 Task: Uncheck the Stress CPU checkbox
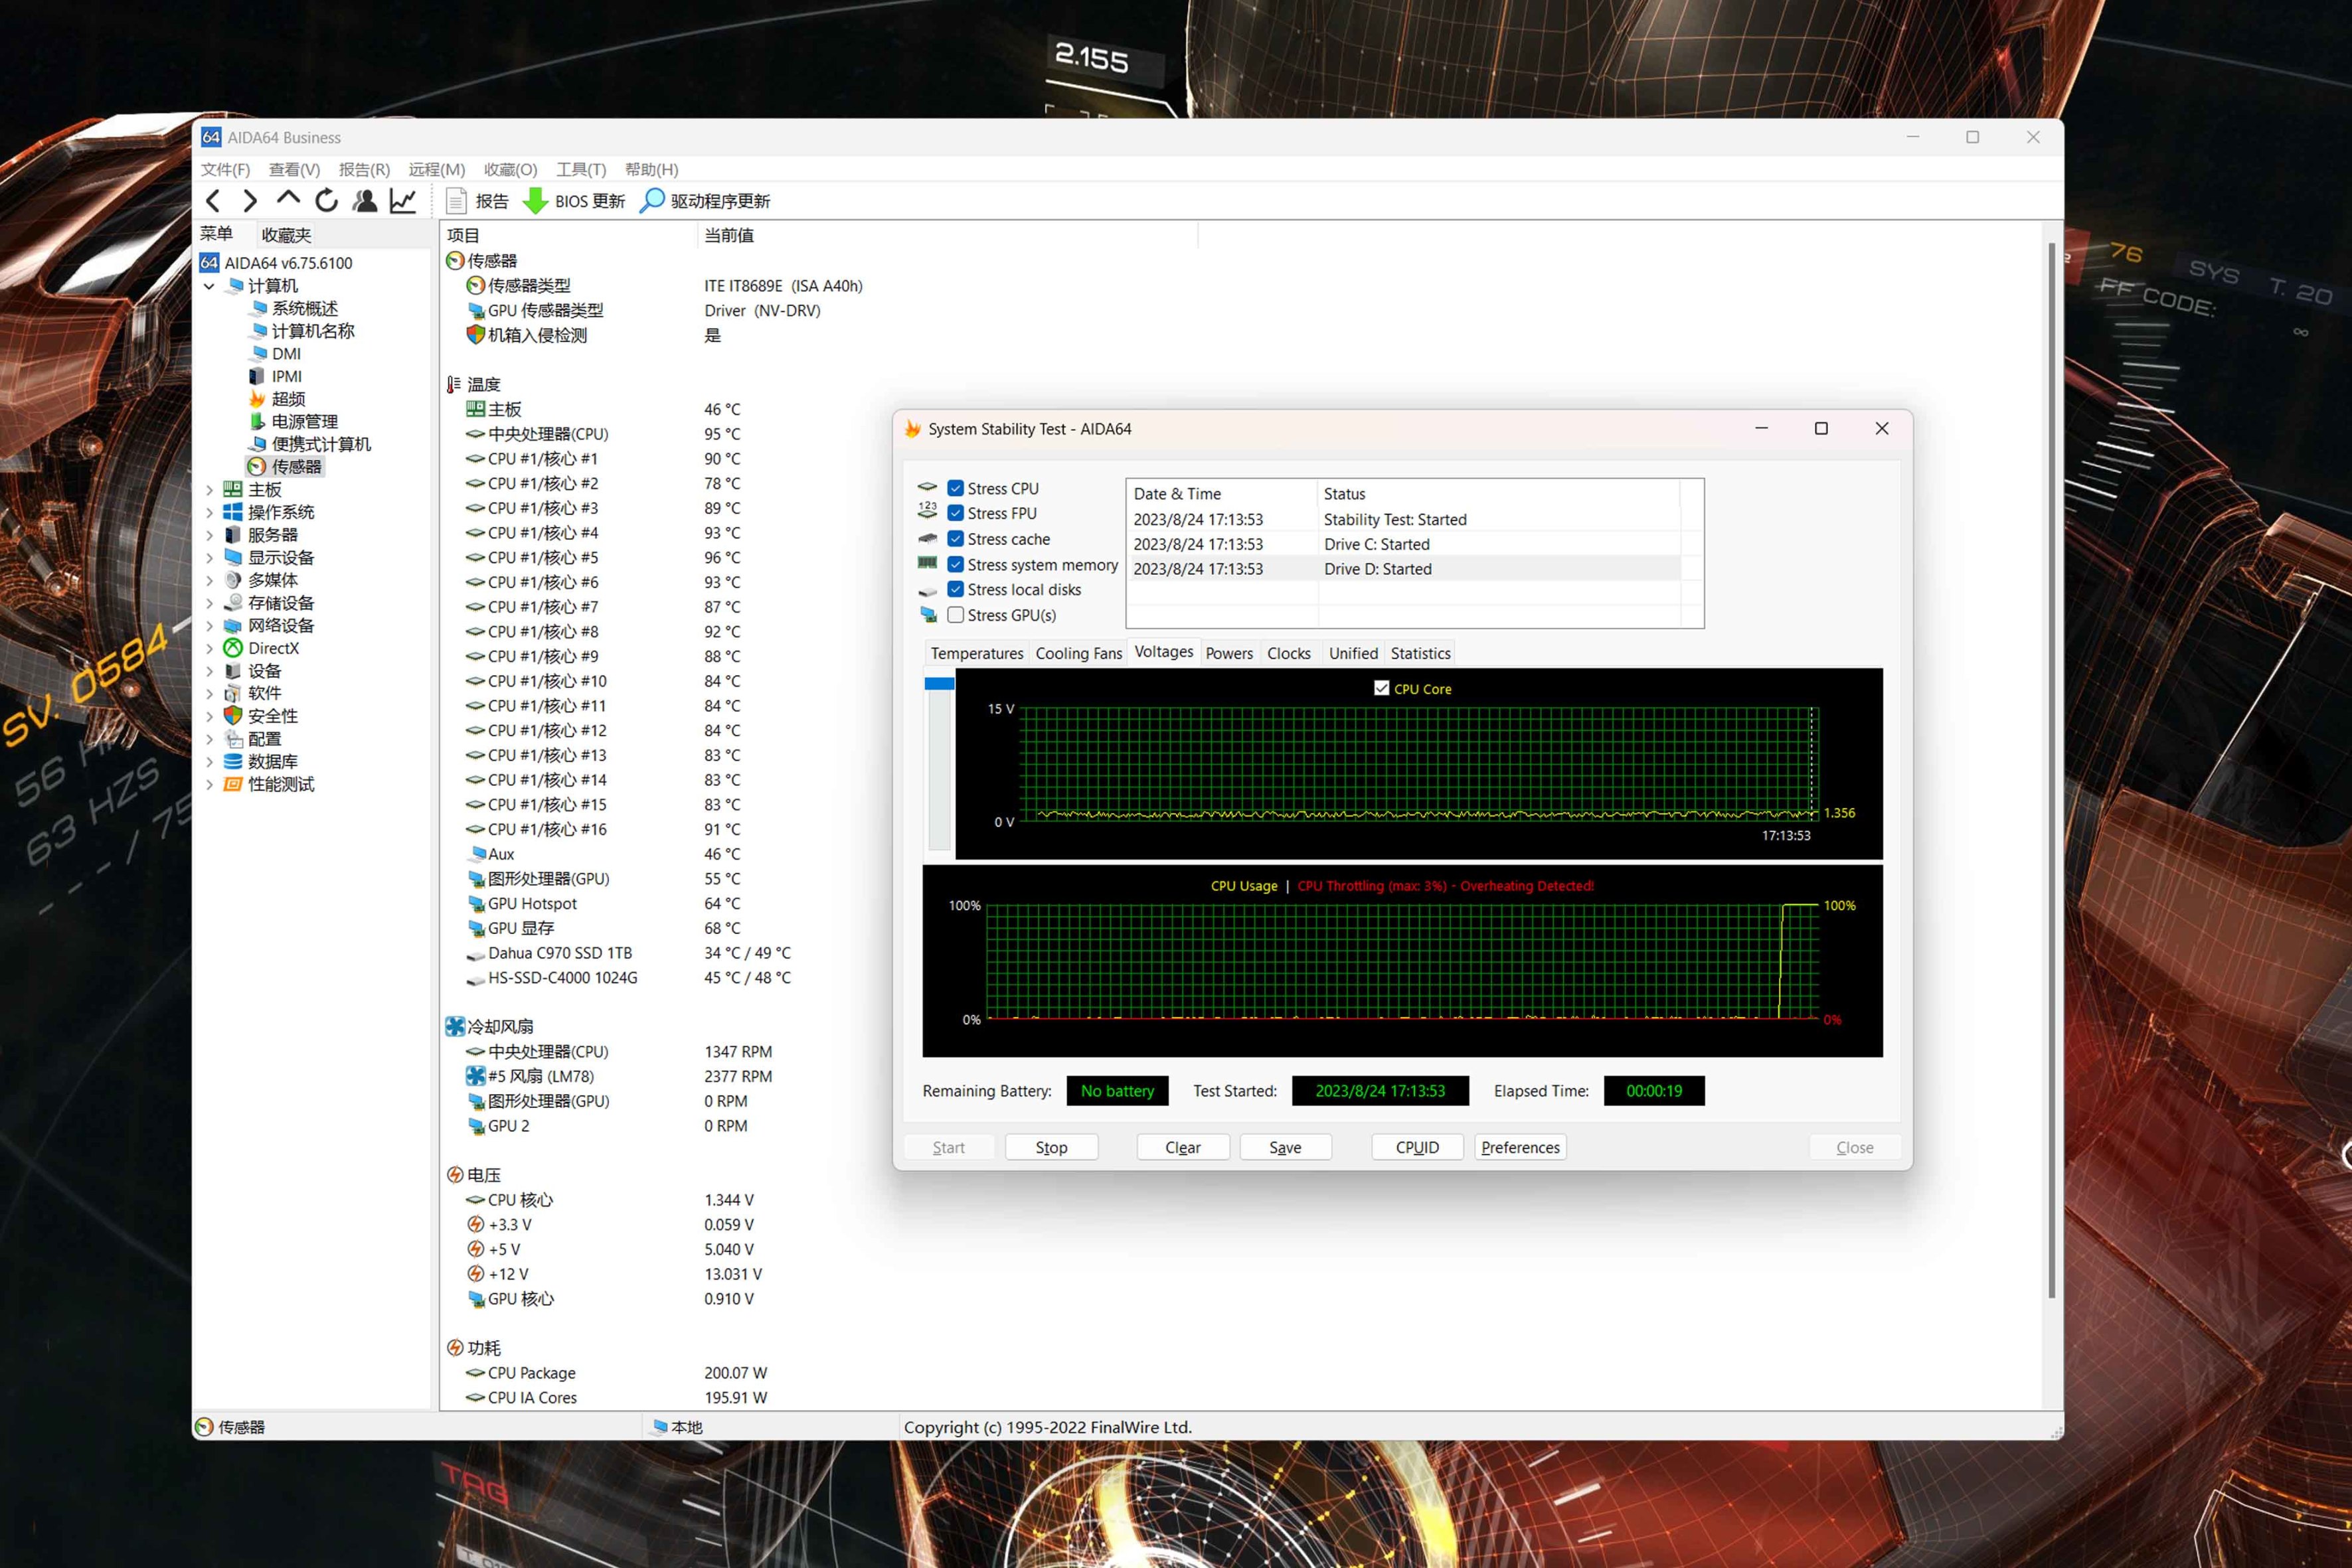tap(956, 488)
